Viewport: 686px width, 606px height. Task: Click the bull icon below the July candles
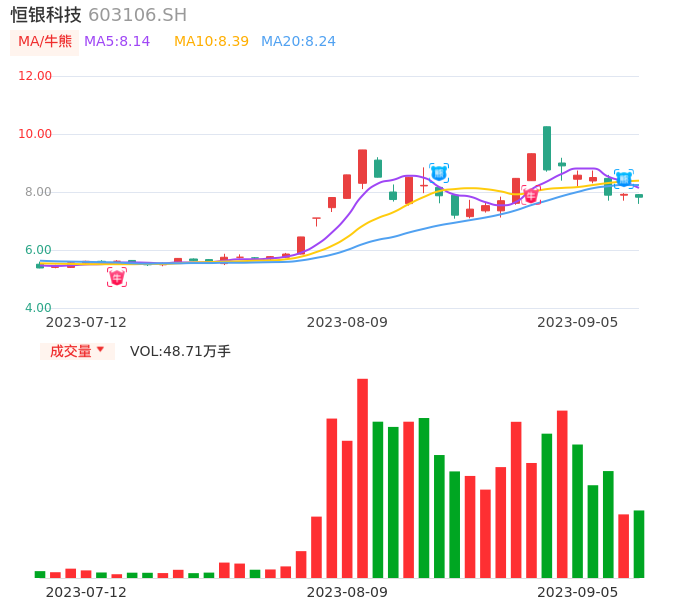click(117, 277)
